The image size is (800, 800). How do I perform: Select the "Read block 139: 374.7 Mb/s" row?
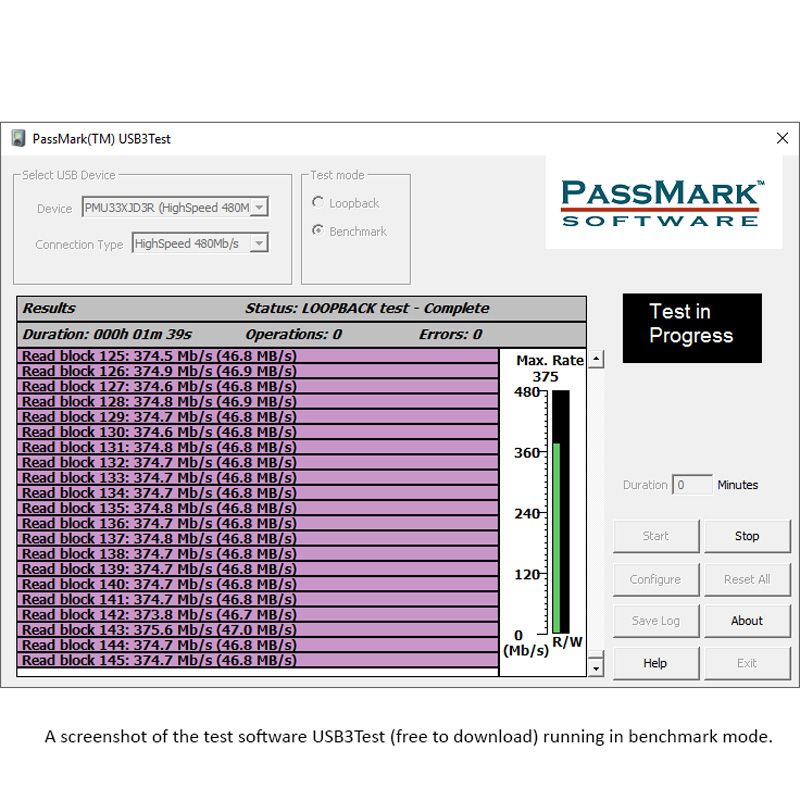[x=258, y=569]
